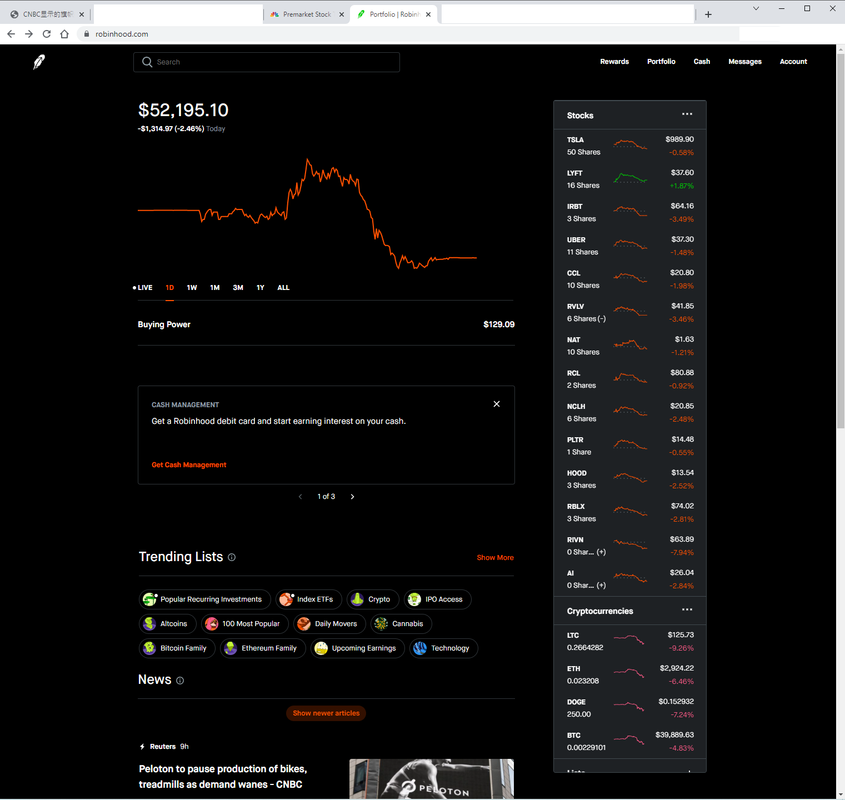Open Popular Recurring Investments list

pyautogui.click(x=205, y=599)
